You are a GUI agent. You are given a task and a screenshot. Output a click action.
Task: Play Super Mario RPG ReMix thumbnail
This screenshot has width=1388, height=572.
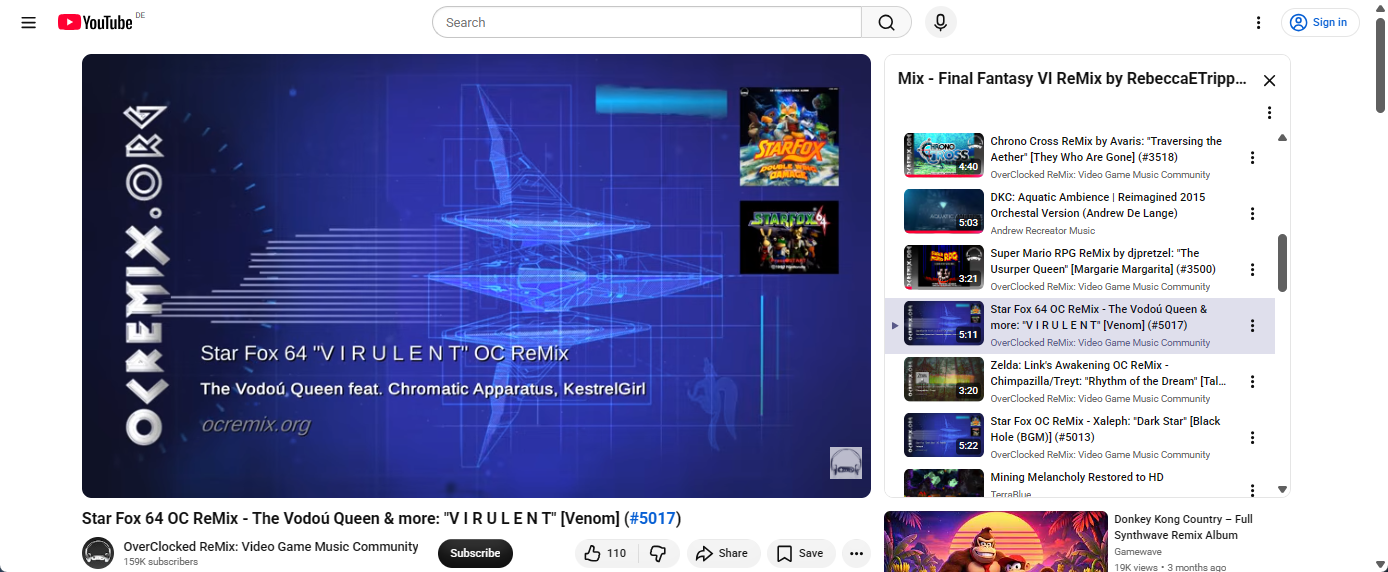pyautogui.click(x=944, y=267)
